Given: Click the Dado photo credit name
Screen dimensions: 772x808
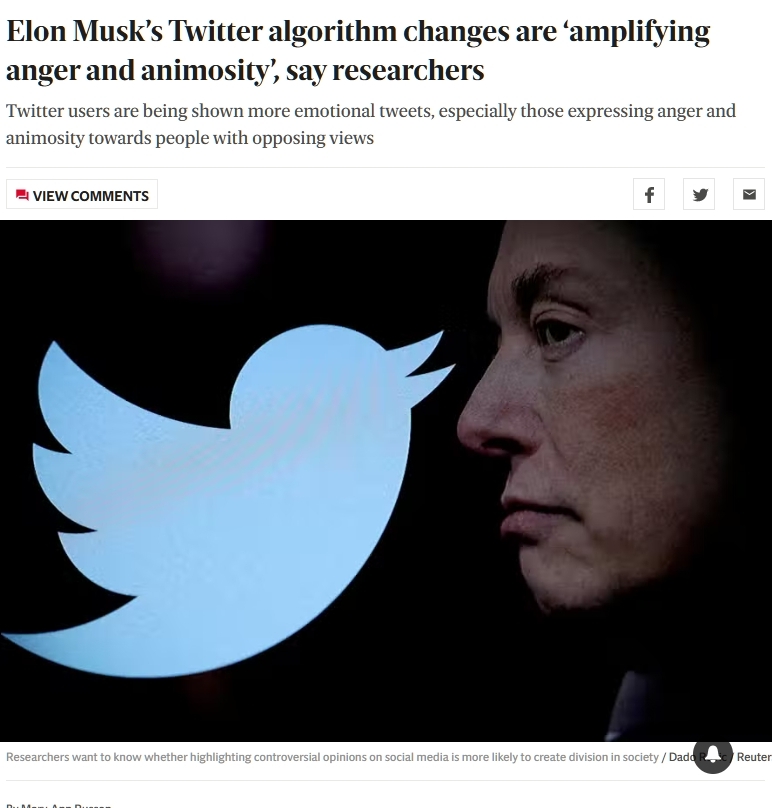Looking at the screenshot, I should tap(681, 757).
